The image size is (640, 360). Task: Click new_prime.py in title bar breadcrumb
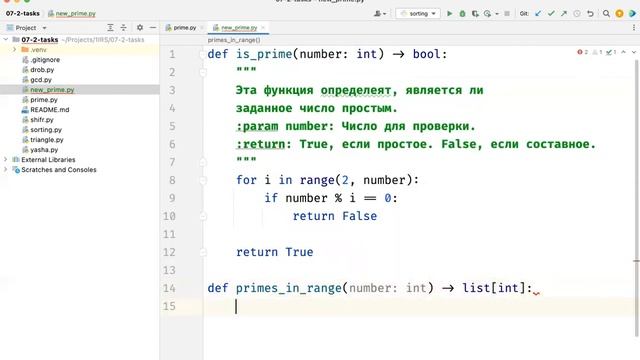[x=76, y=13]
